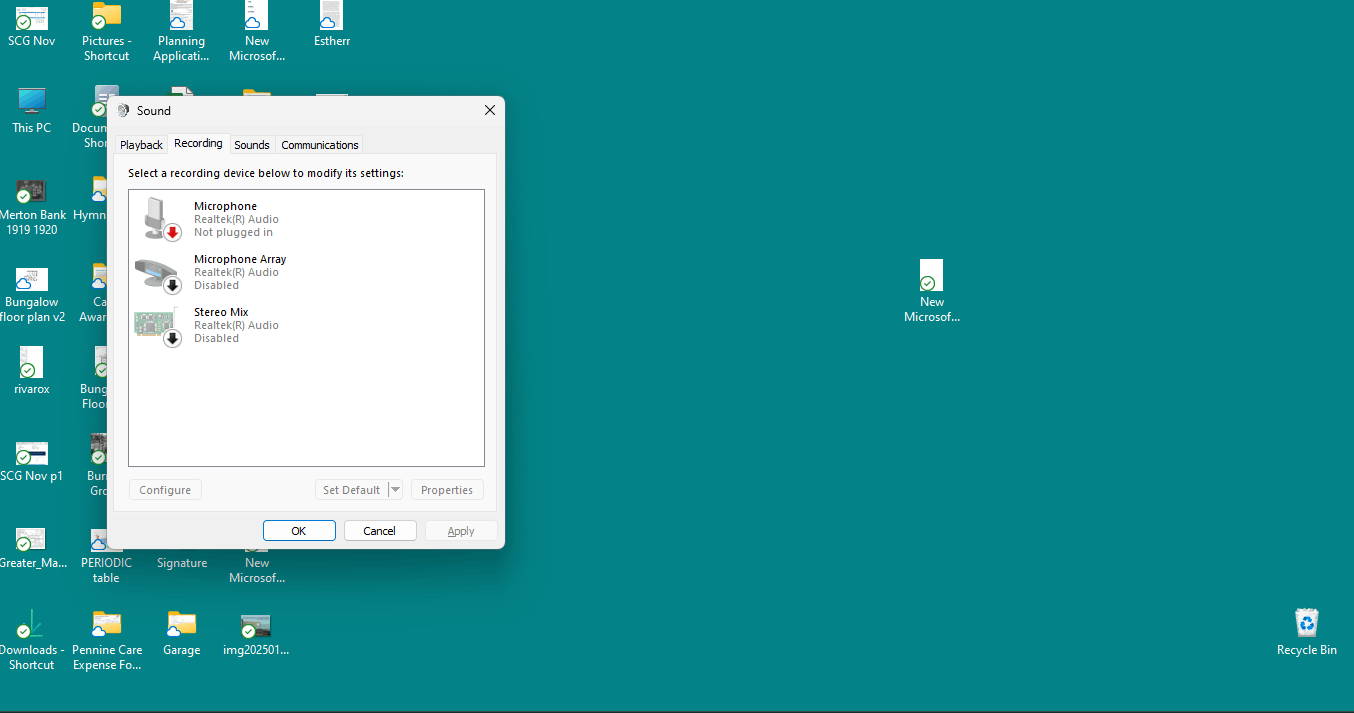Switch to the Communications tab
Viewport: 1354px width, 713px height.
tap(320, 145)
